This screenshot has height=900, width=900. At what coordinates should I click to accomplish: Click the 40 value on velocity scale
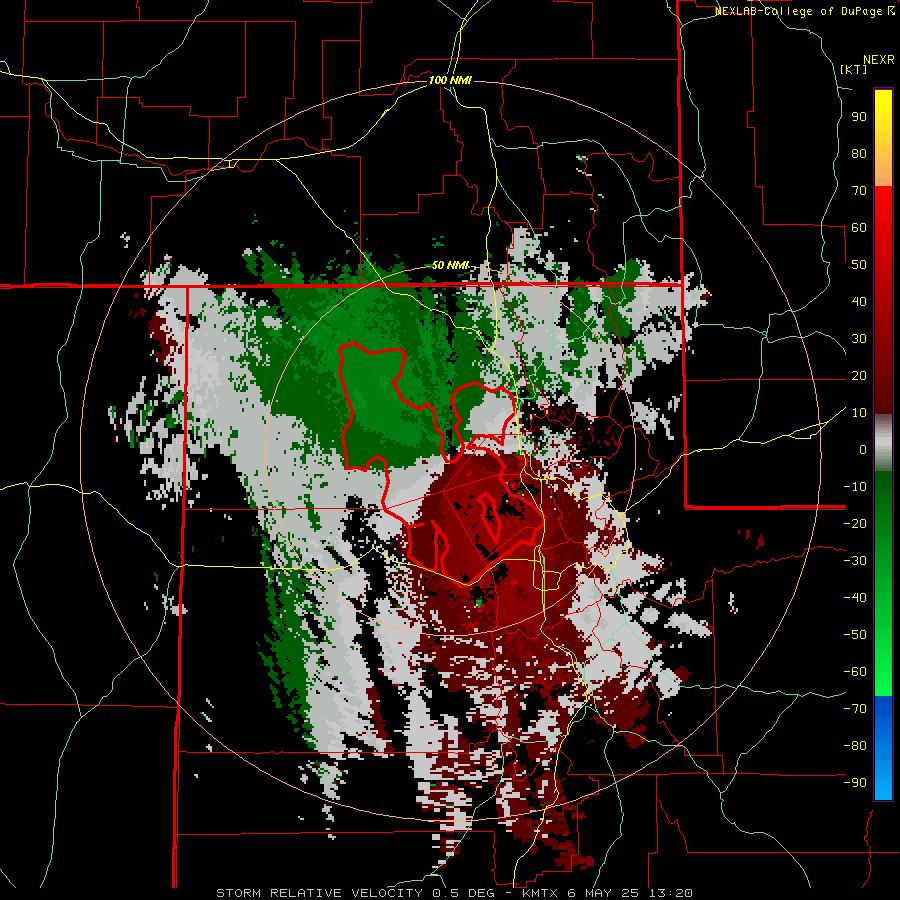click(859, 302)
